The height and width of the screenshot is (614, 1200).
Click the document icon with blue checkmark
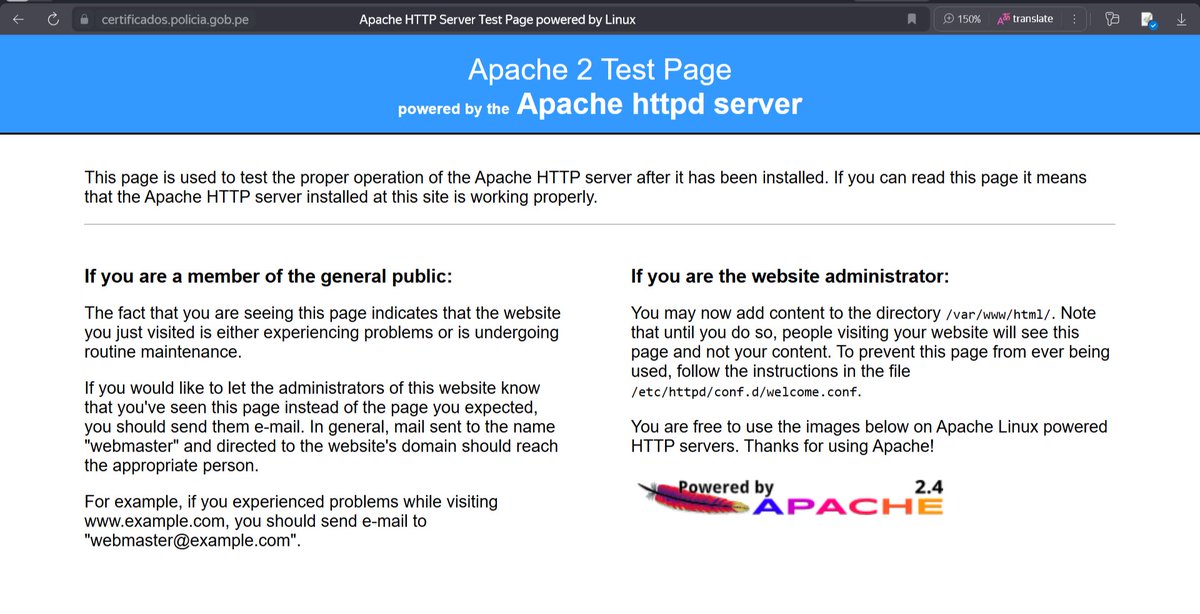(x=1148, y=19)
